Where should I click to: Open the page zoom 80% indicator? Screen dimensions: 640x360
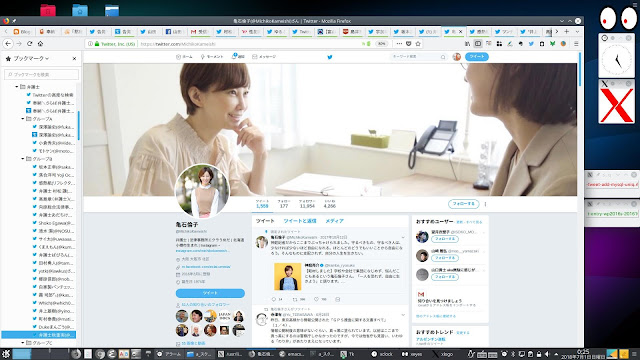click(x=381, y=44)
